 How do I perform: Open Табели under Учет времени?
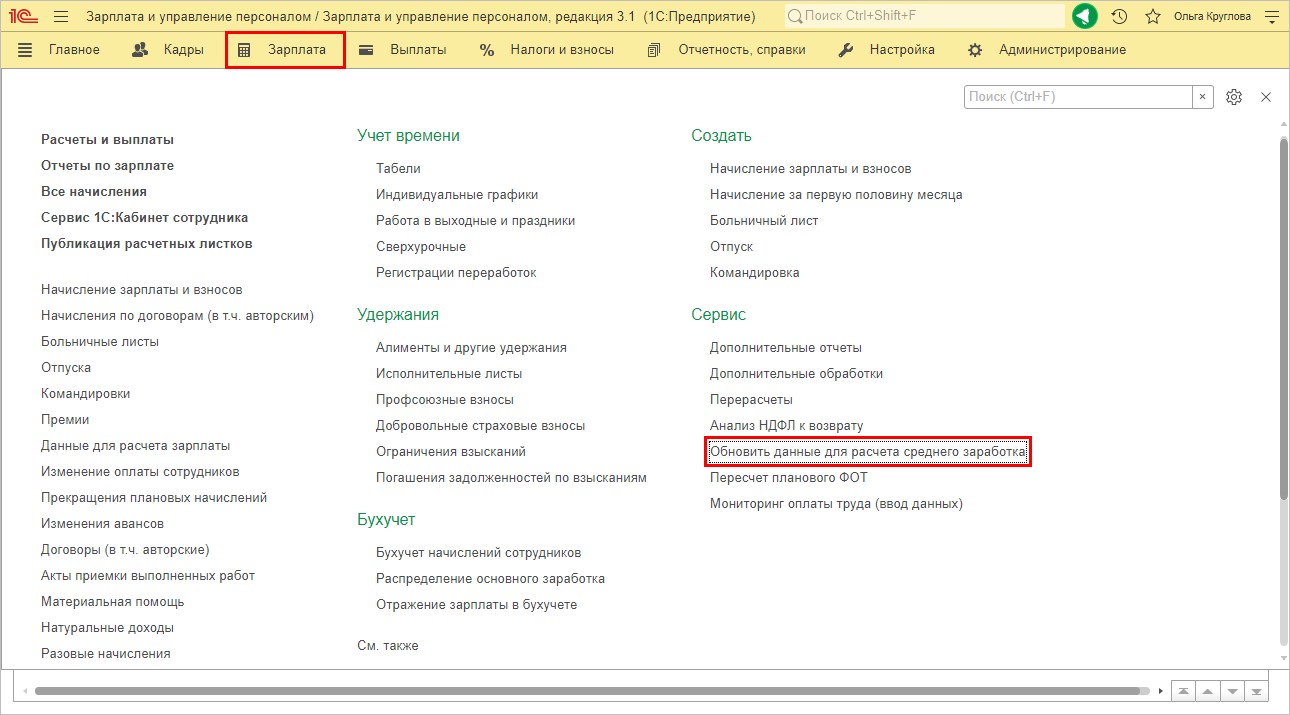click(x=398, y=169)
